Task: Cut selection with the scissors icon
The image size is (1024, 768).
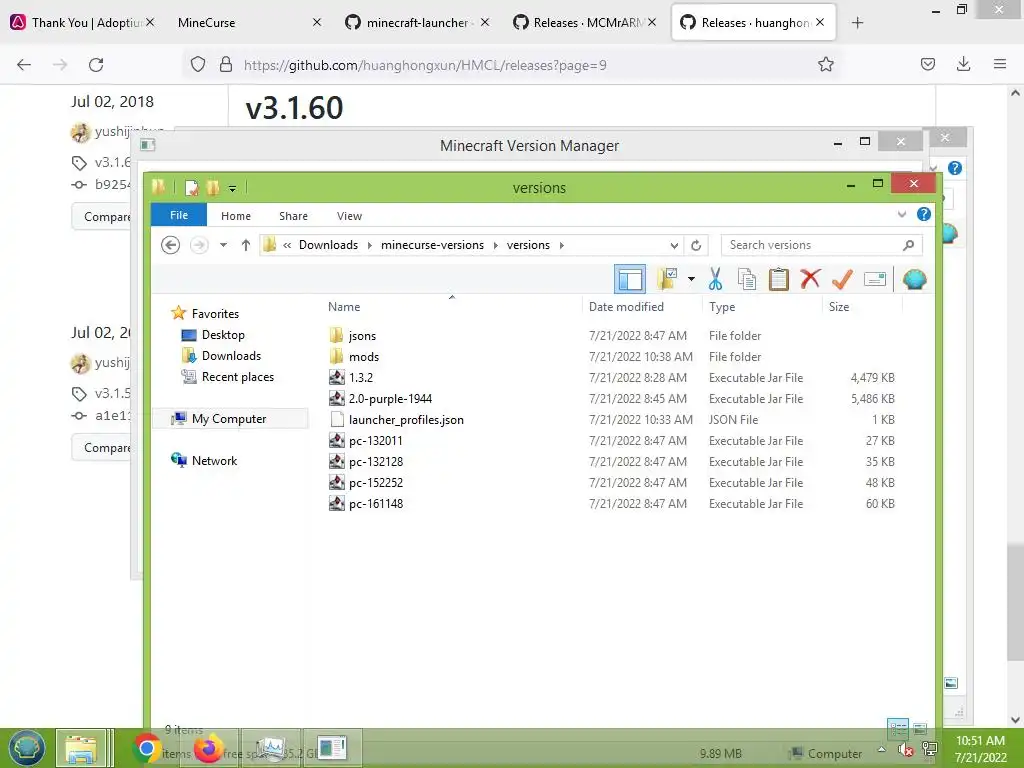Action: point(715,280)
